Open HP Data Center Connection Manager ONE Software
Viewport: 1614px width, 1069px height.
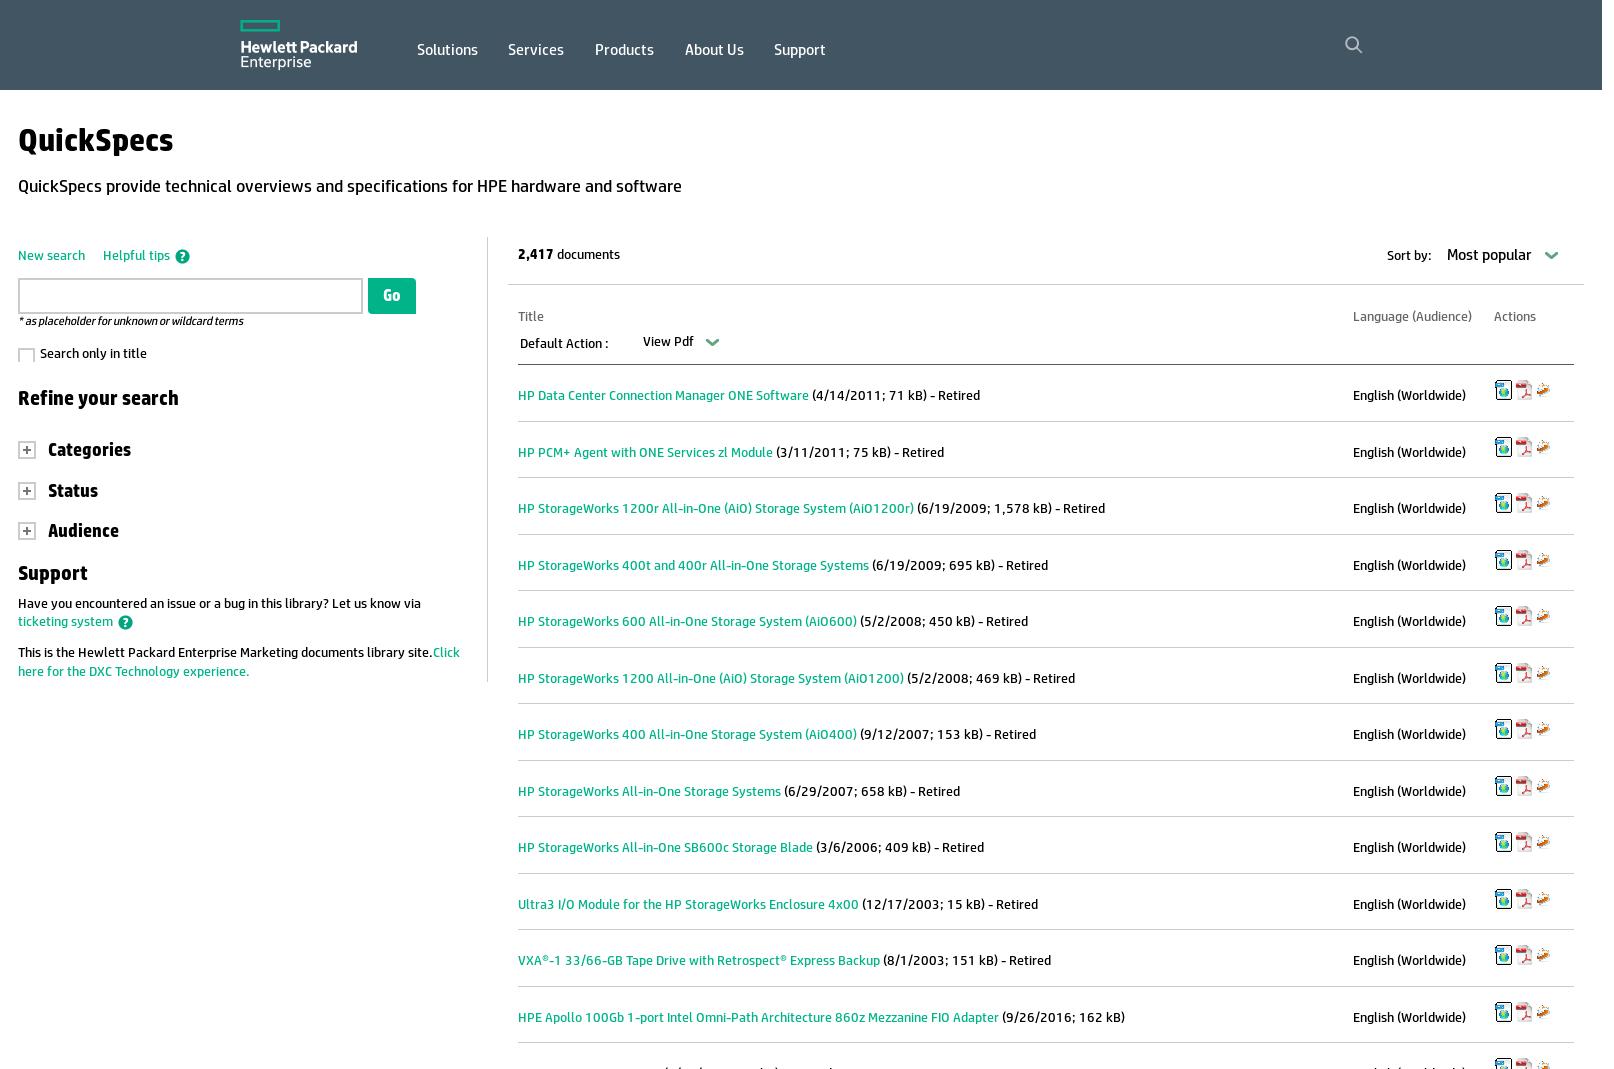pos(663,396)
